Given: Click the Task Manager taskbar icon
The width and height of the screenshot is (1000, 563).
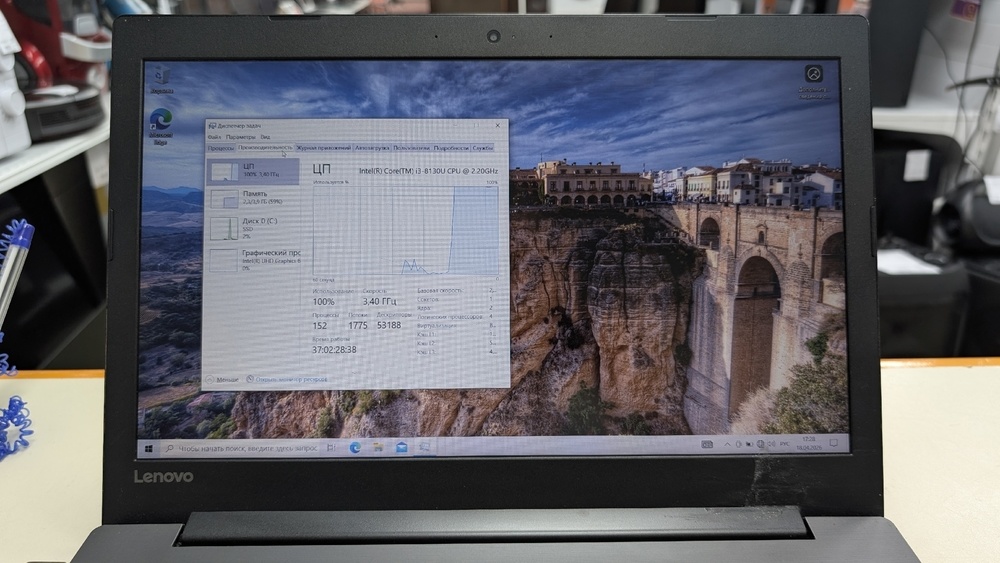Looking at the screenshot, I should point(424,447).
